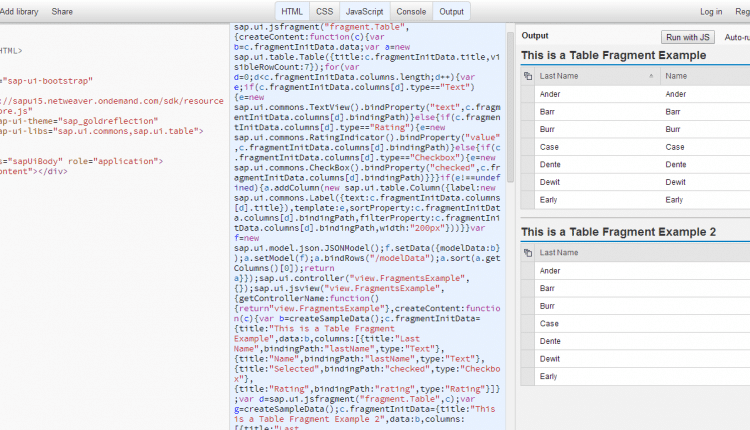Click the Run with JS button
Viewport: 750px width, 430px height.
pos(688,37)
